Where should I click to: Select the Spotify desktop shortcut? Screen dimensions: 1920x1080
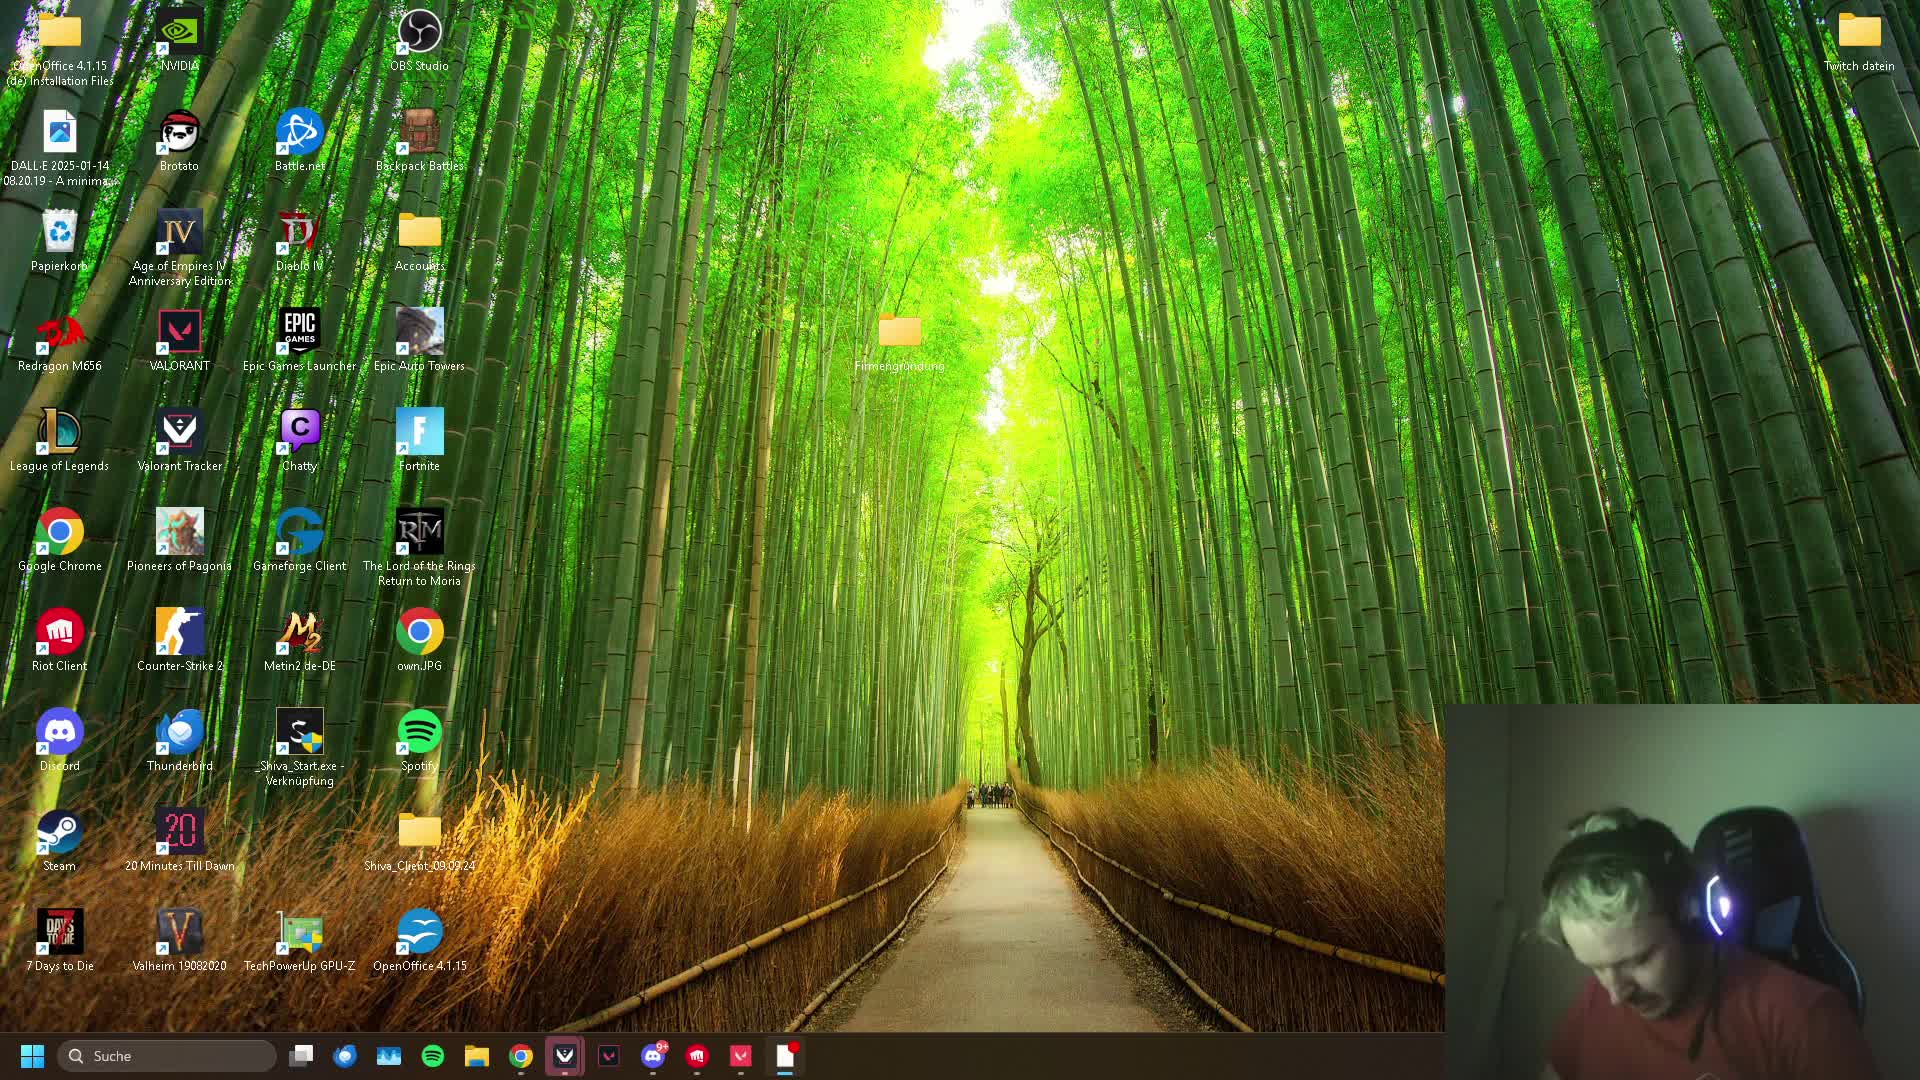click(419, 740)
